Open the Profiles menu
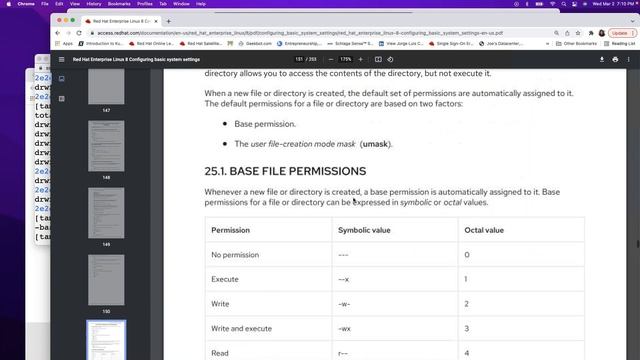 (x=144, y=4)
